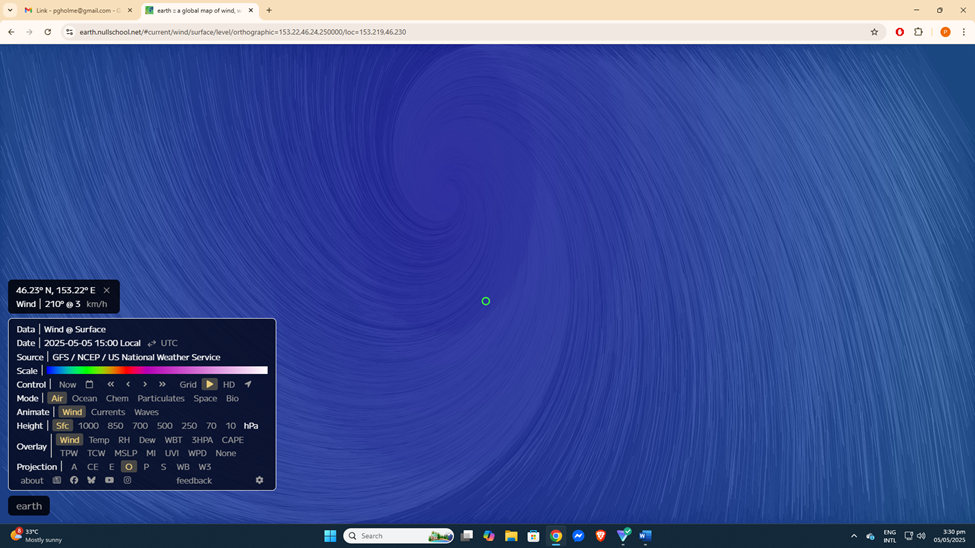
Task: Reload the page
Action: click(47, 32)
